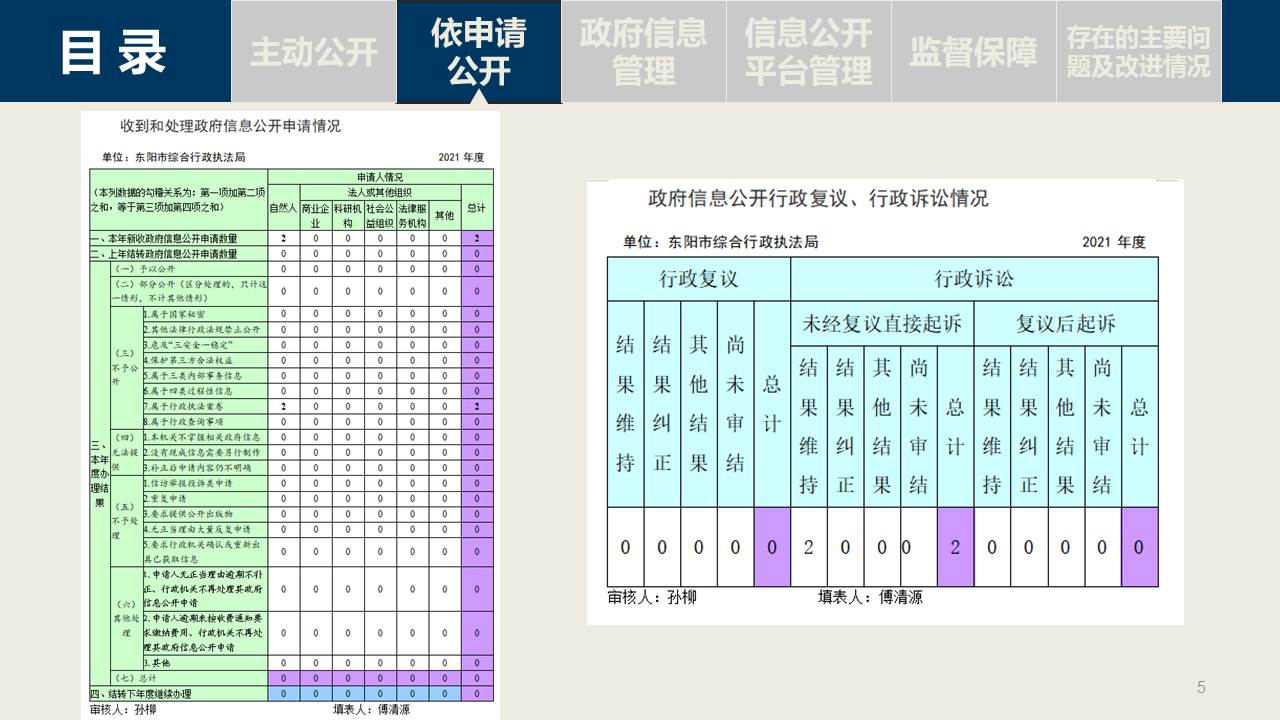Select the 政府信息公开行政复议、行政诉讼情况 title
1280x720 pixels.
point(818,198)
